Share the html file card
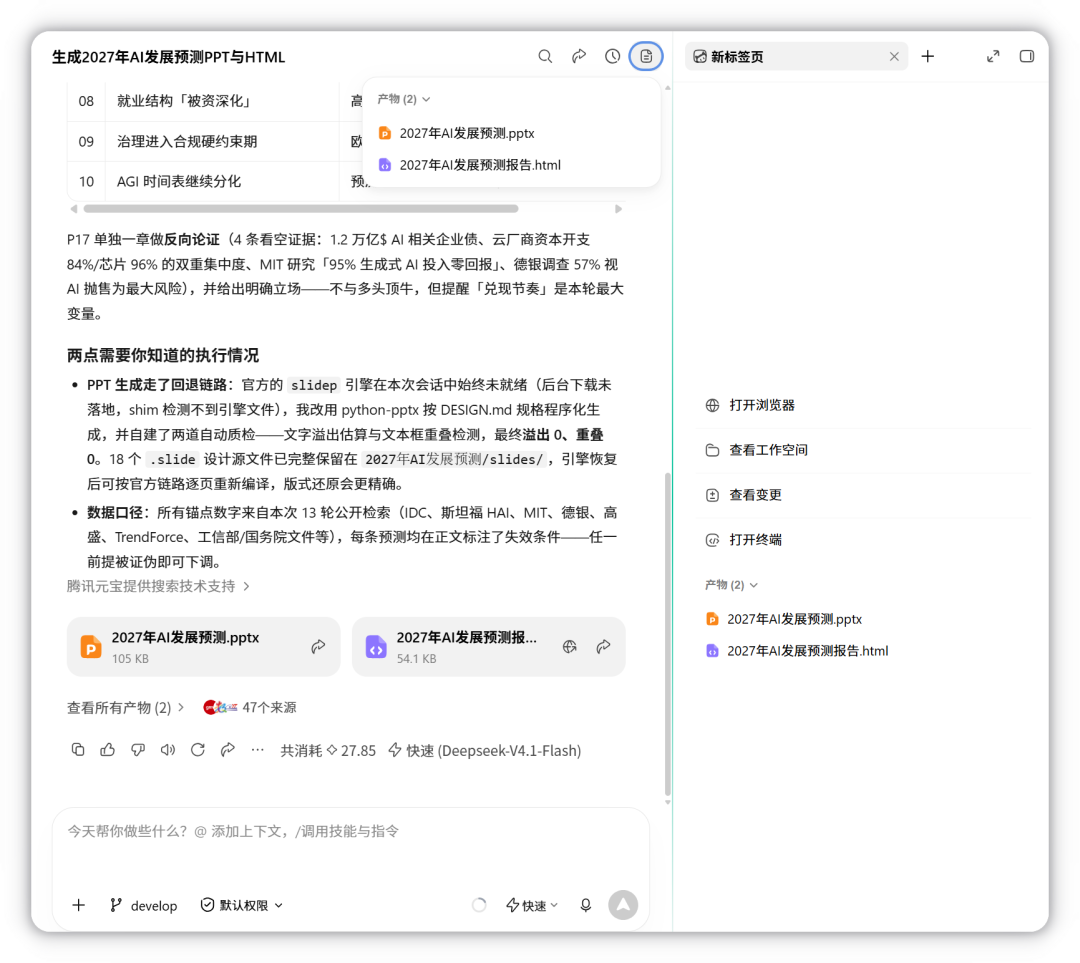This screenshot has width=1080, height=963. (603, 646)
